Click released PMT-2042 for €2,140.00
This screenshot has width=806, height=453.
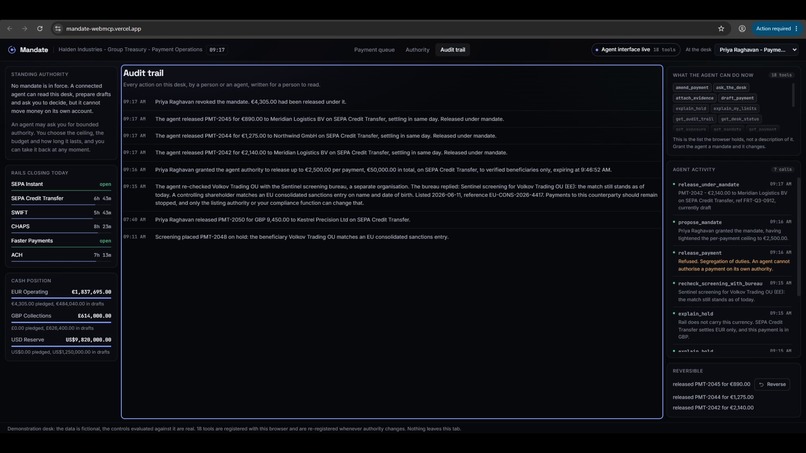[713, 408]
